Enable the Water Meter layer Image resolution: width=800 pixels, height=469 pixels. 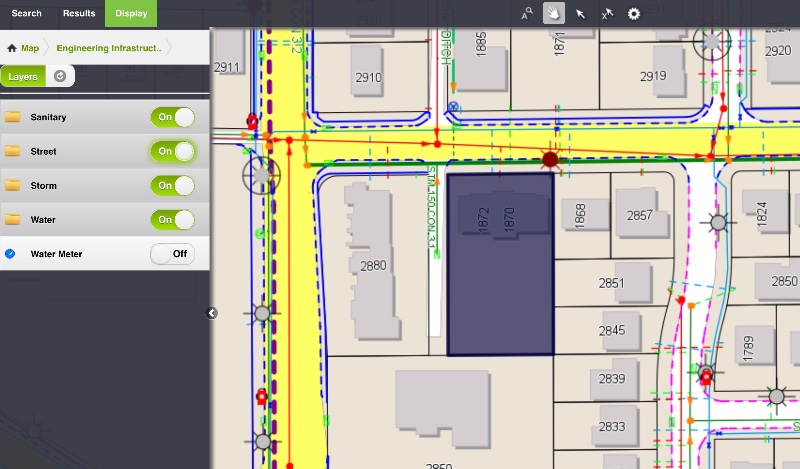coord(172,254)
